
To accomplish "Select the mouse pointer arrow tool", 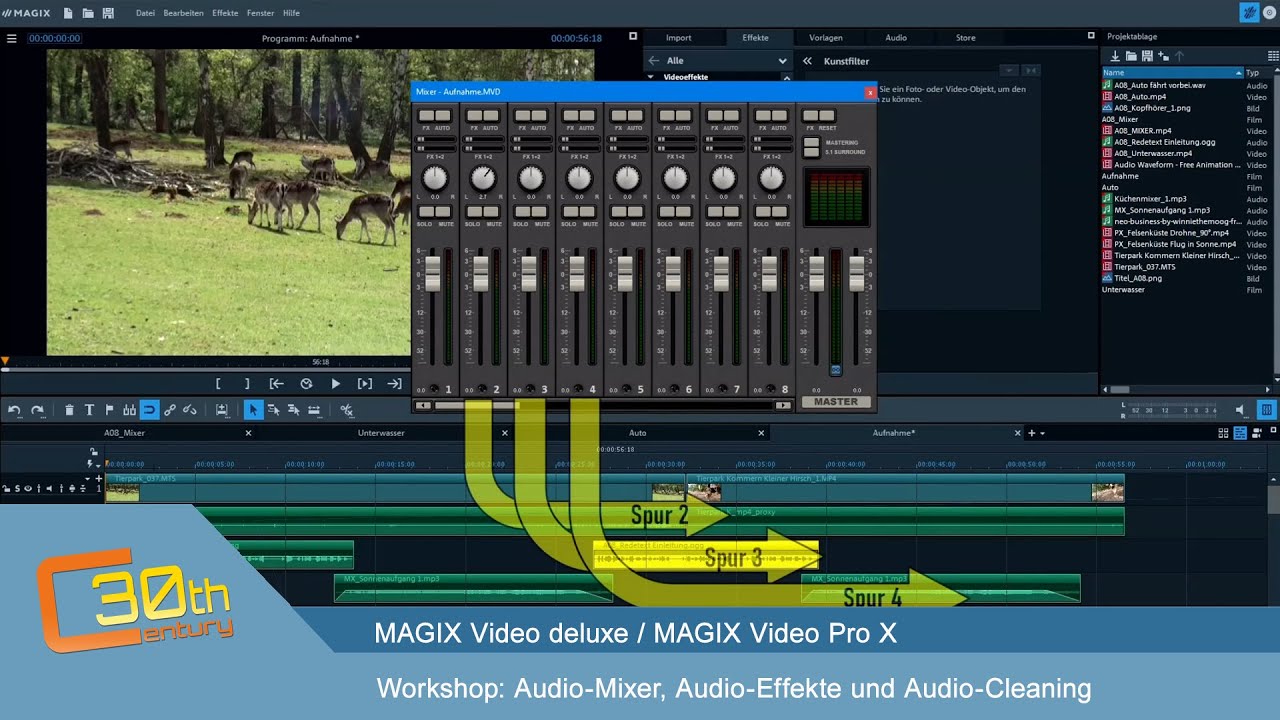I will tap(254, 410).
